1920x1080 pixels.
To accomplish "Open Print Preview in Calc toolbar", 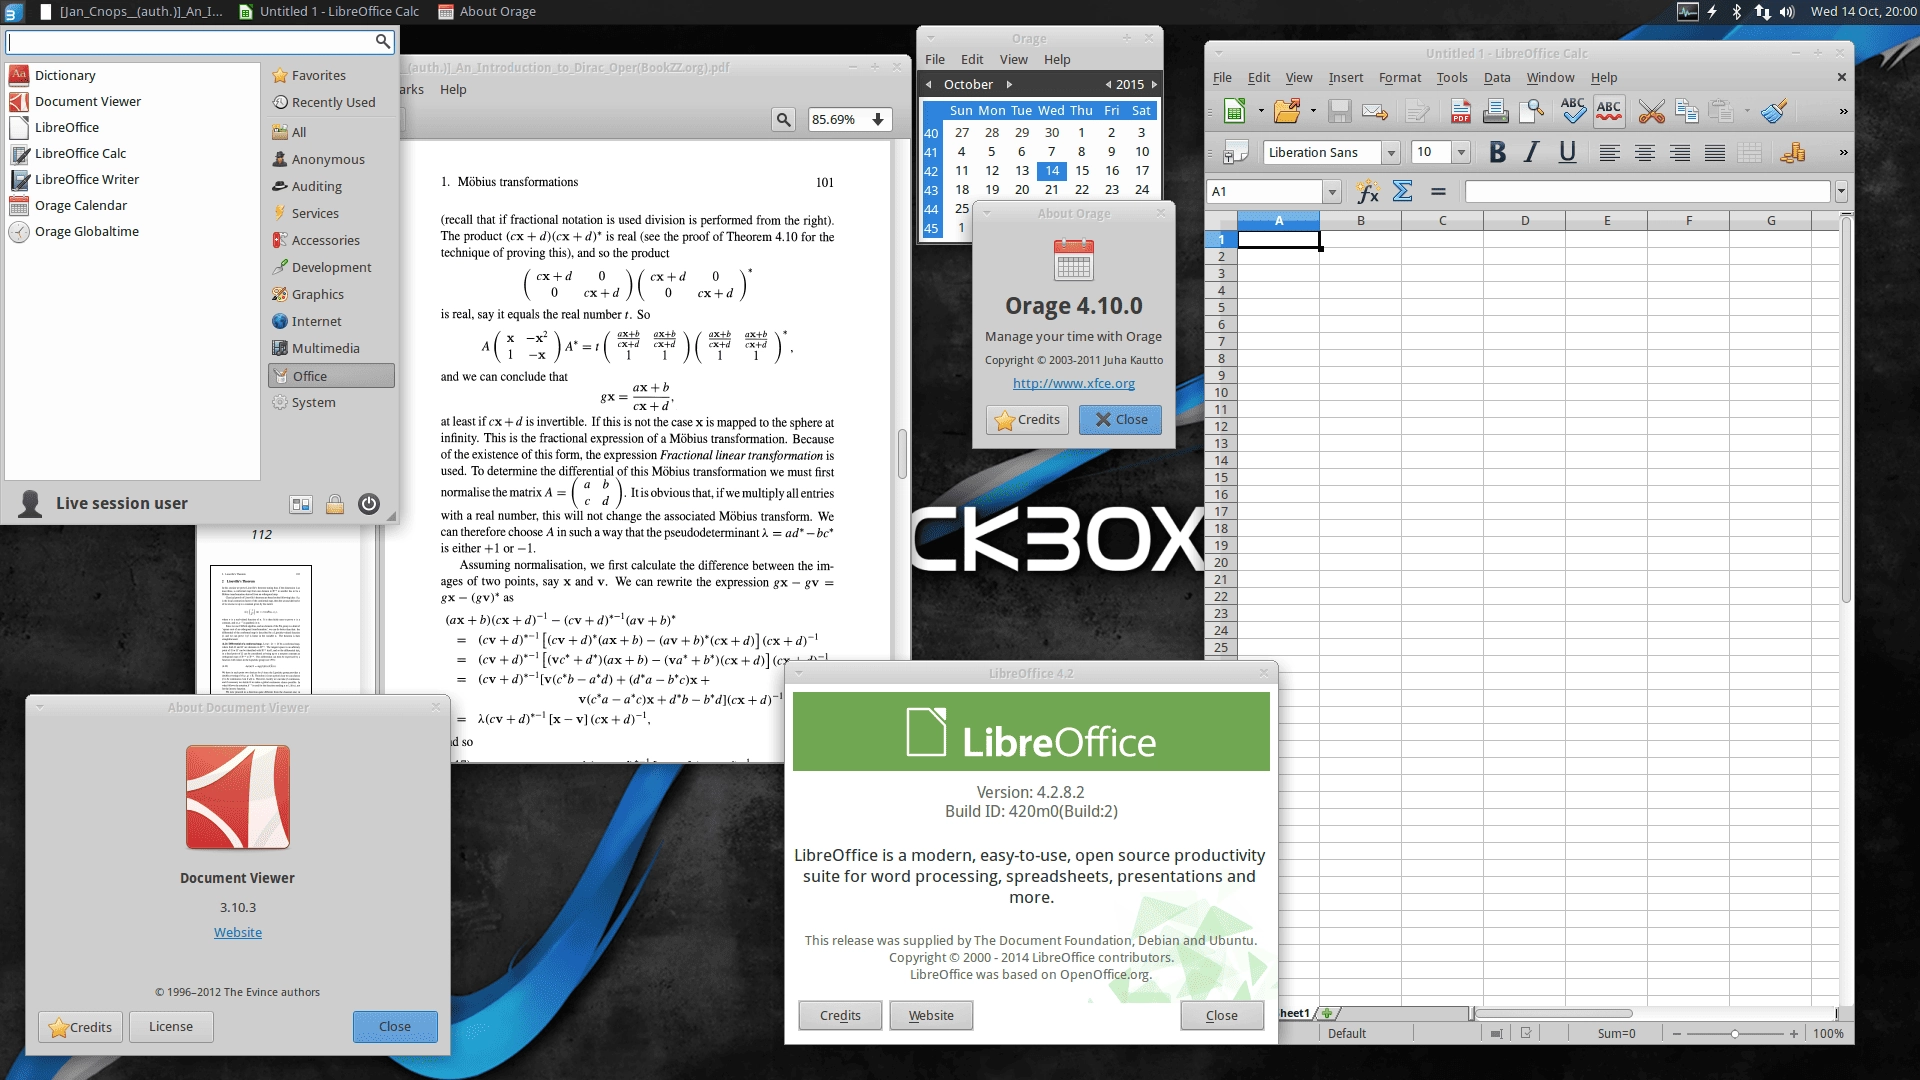I will pyautogui.click(x=1532, y=112).
